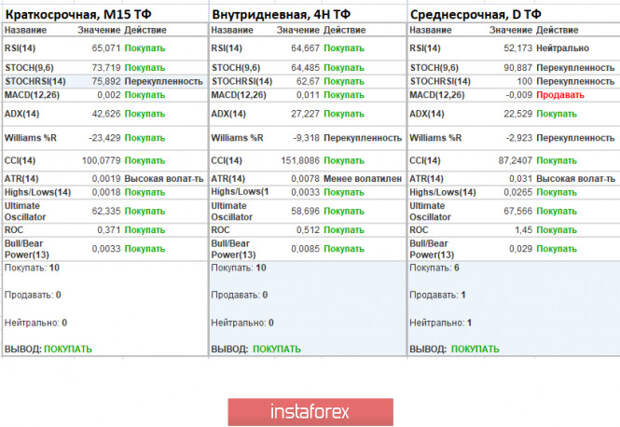Click the MACD value -0,009
This screenshot has height=427, width=620.
[x=519, y=95]
